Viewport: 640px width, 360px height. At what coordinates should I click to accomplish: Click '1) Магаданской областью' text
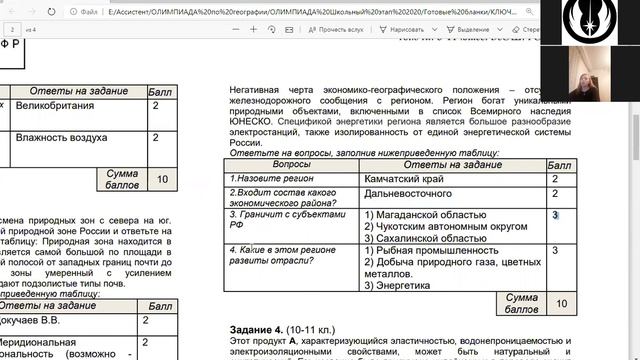click(x=425, y=215)
